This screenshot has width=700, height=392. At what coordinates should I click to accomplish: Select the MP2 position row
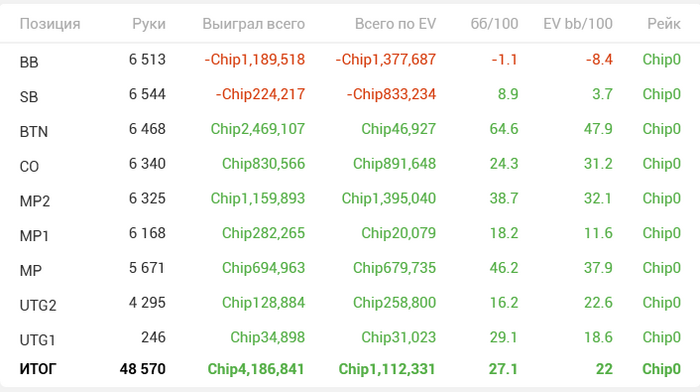click(x=350, y=199)
